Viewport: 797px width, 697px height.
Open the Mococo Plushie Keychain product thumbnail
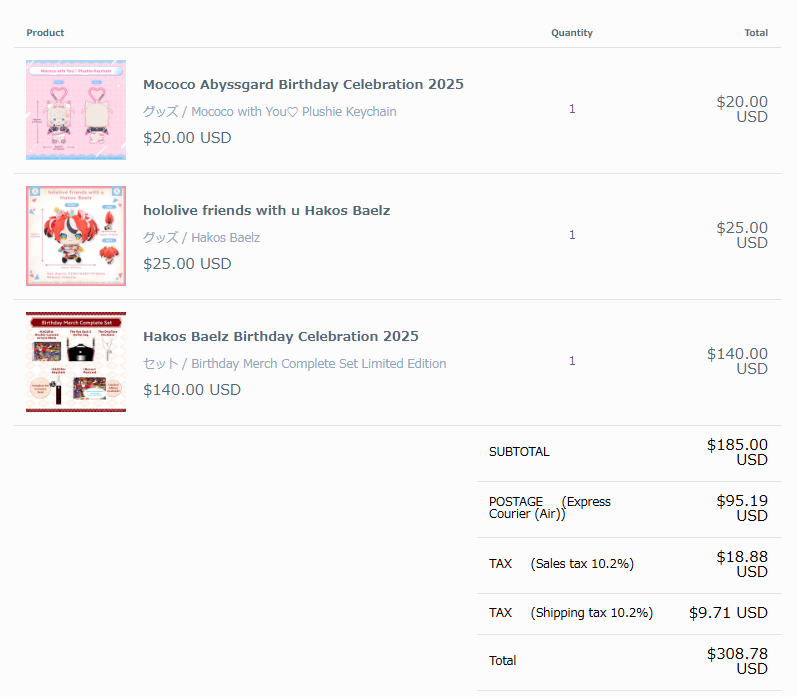76,110
